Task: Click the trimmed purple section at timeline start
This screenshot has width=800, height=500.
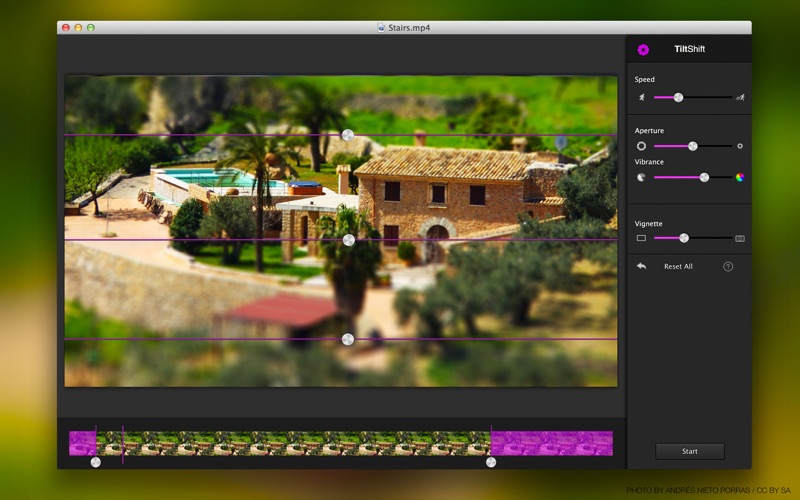Action: (x=83, y=443)
